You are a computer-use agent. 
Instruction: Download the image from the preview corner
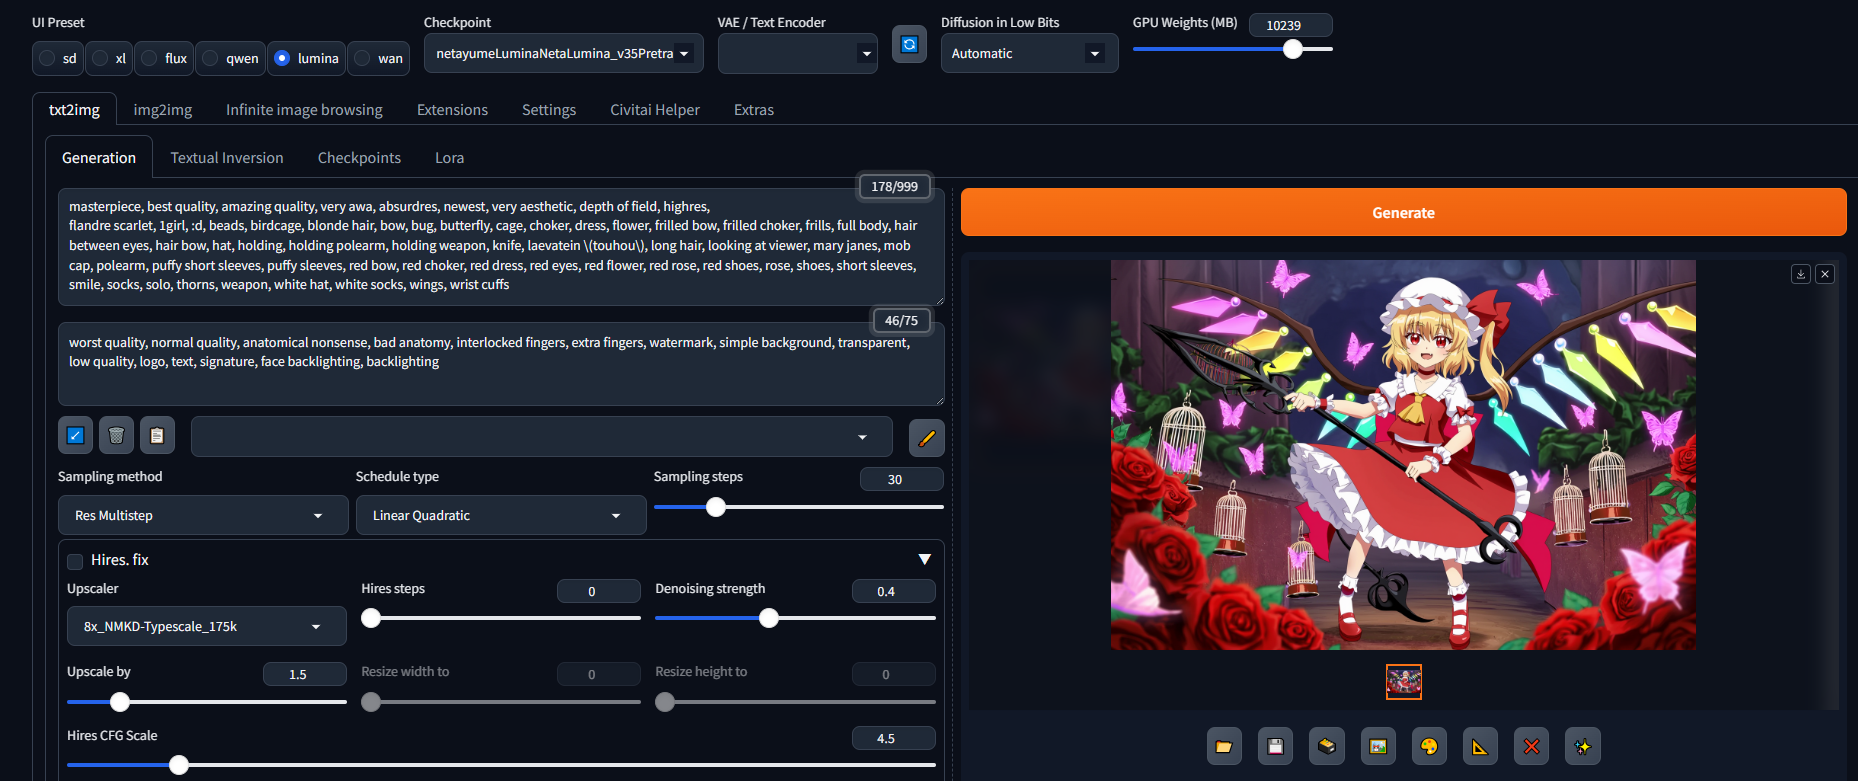point(1801,274)
